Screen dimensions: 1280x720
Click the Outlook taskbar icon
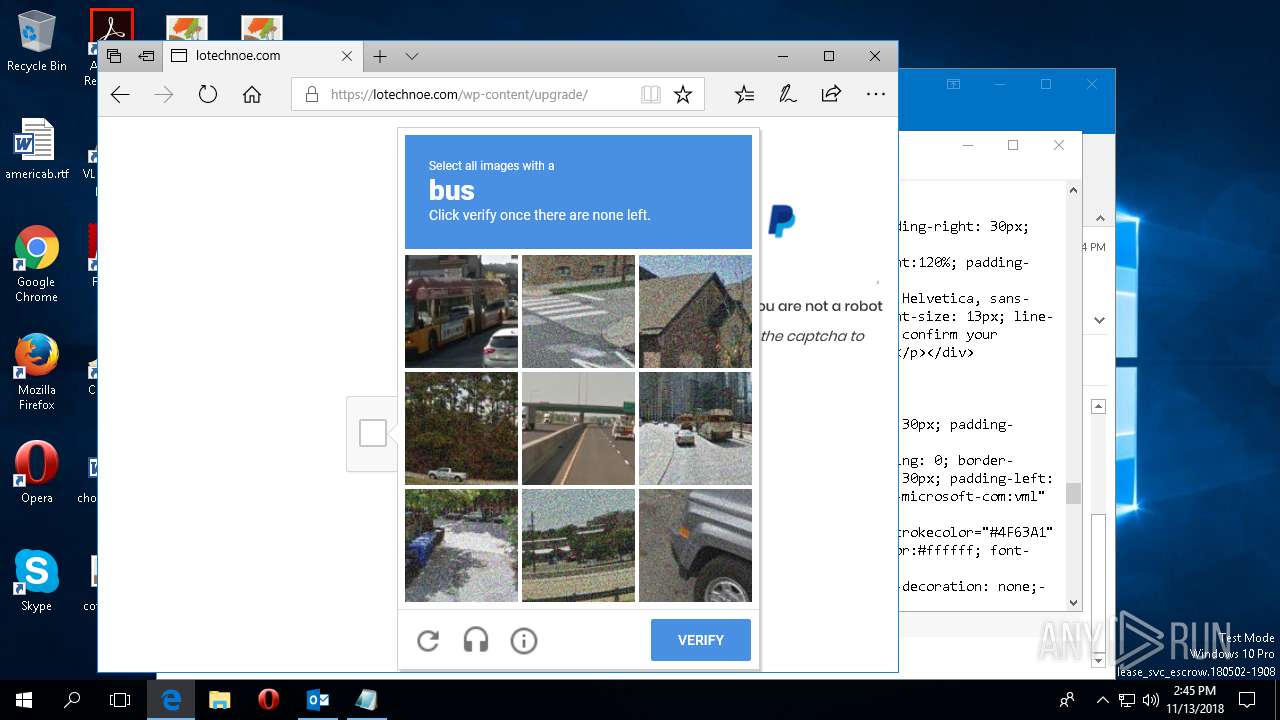tap(318, 700)
